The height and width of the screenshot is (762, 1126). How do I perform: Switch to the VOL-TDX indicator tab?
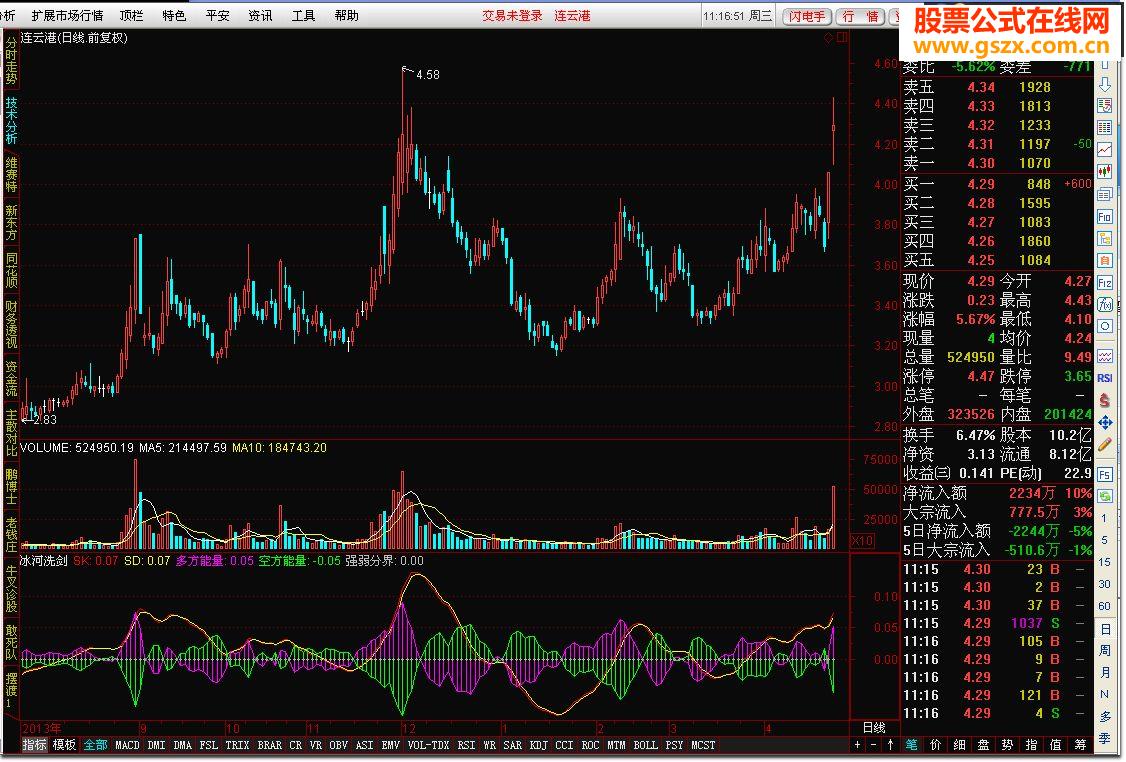point(428,745)
